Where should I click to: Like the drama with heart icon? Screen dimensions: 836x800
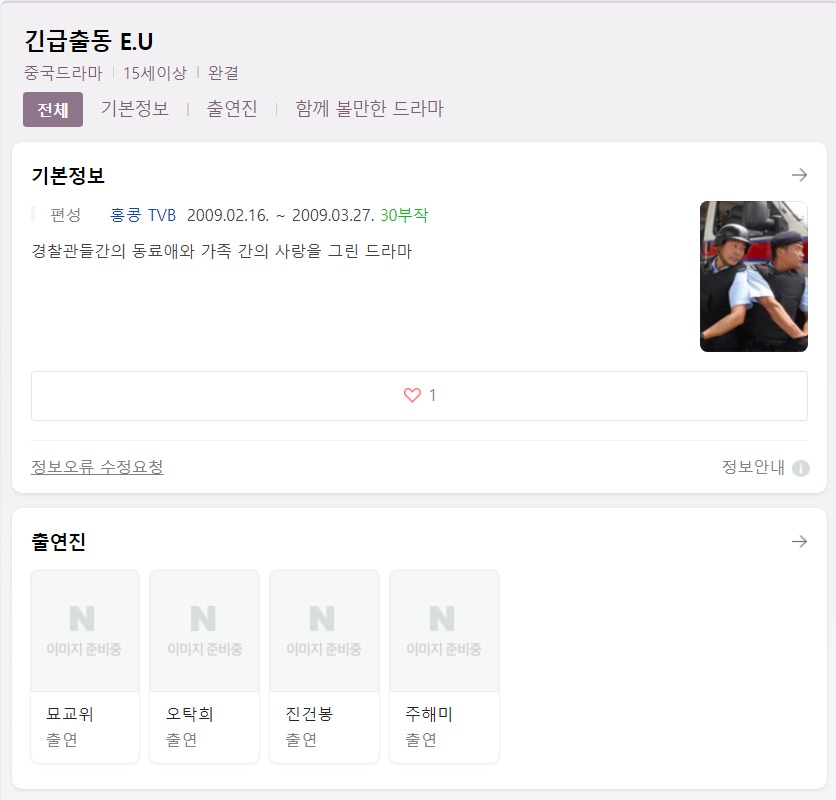[x=412, y=395]
